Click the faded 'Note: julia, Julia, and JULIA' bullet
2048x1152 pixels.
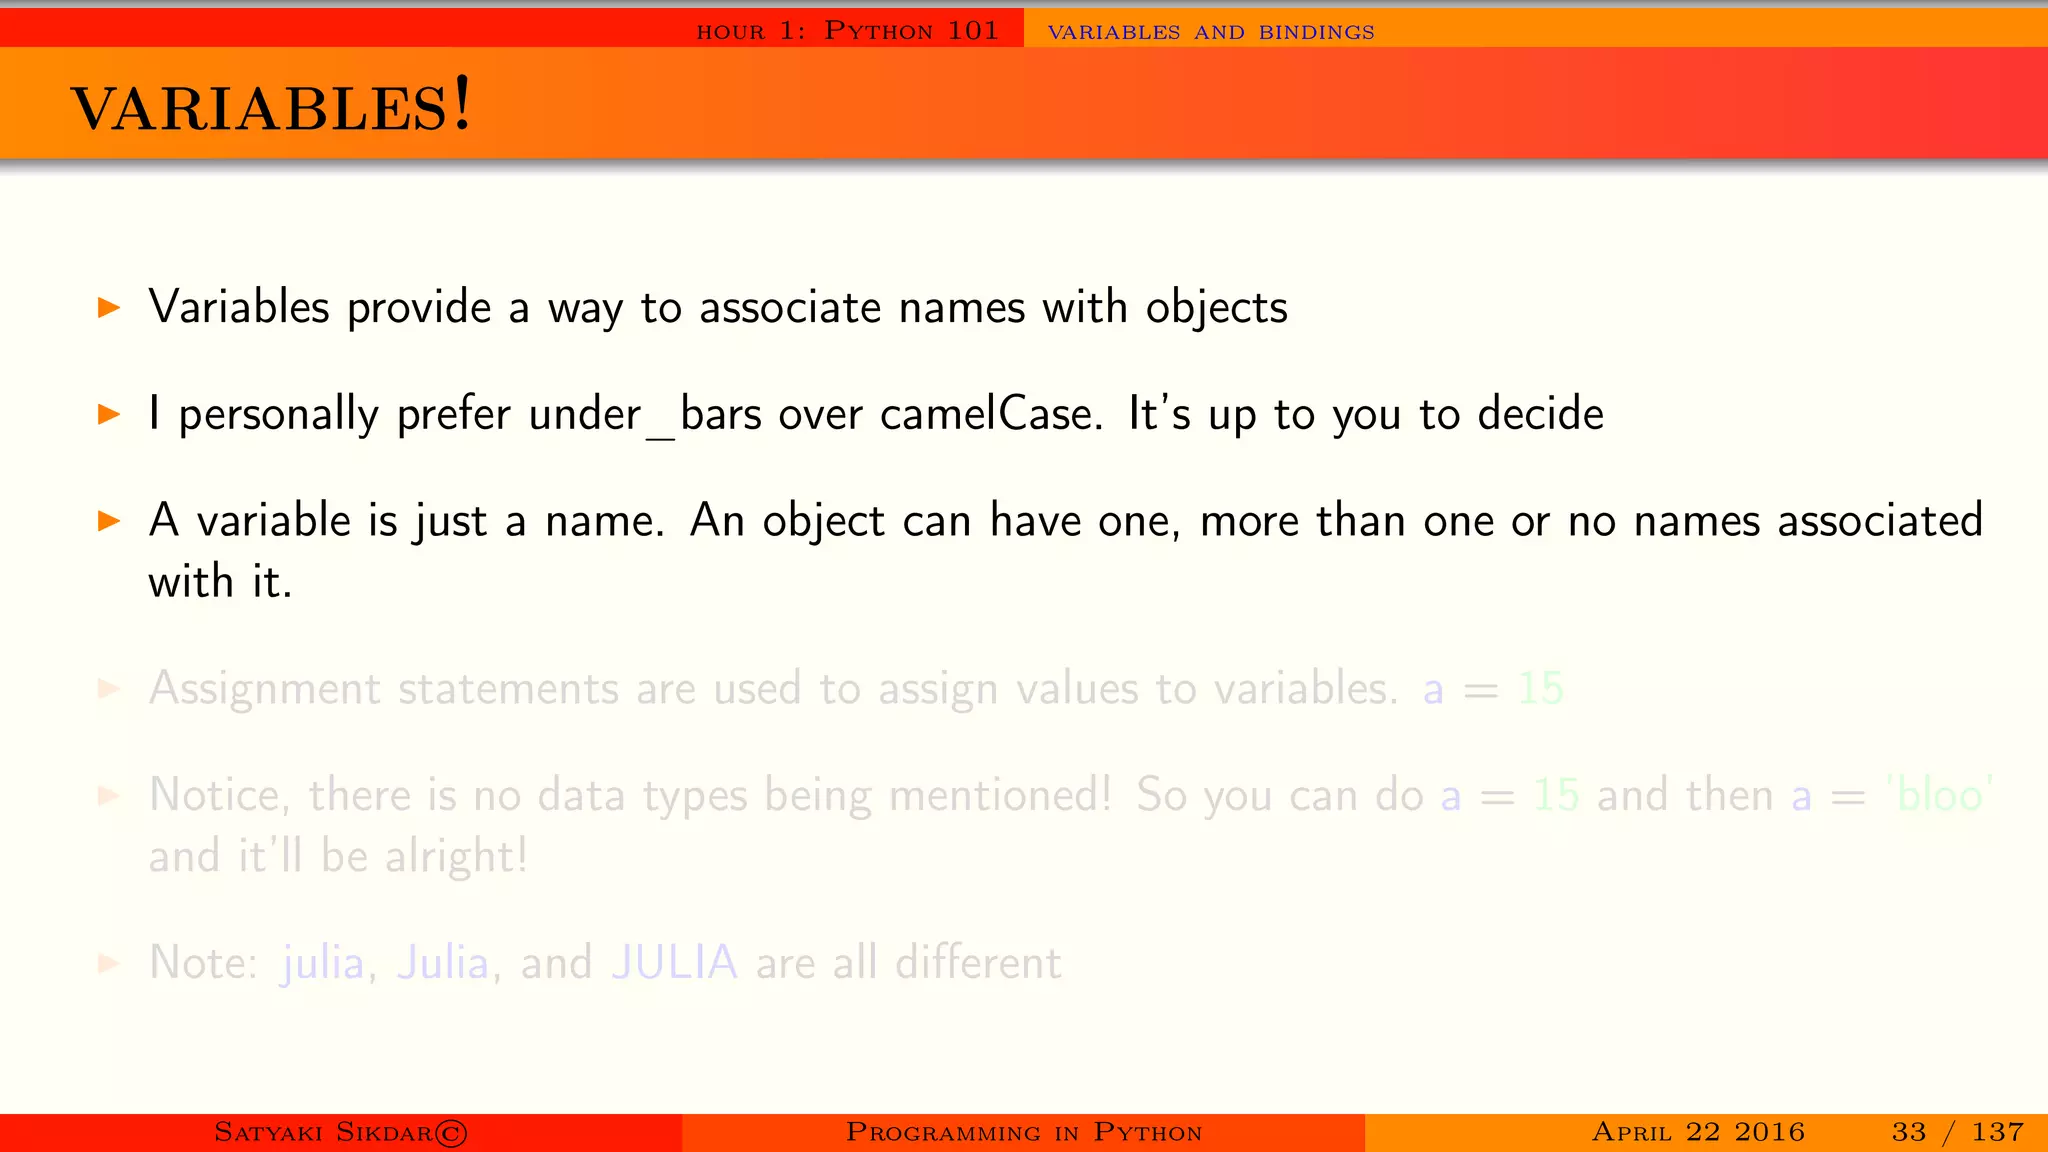click(605, 963)
